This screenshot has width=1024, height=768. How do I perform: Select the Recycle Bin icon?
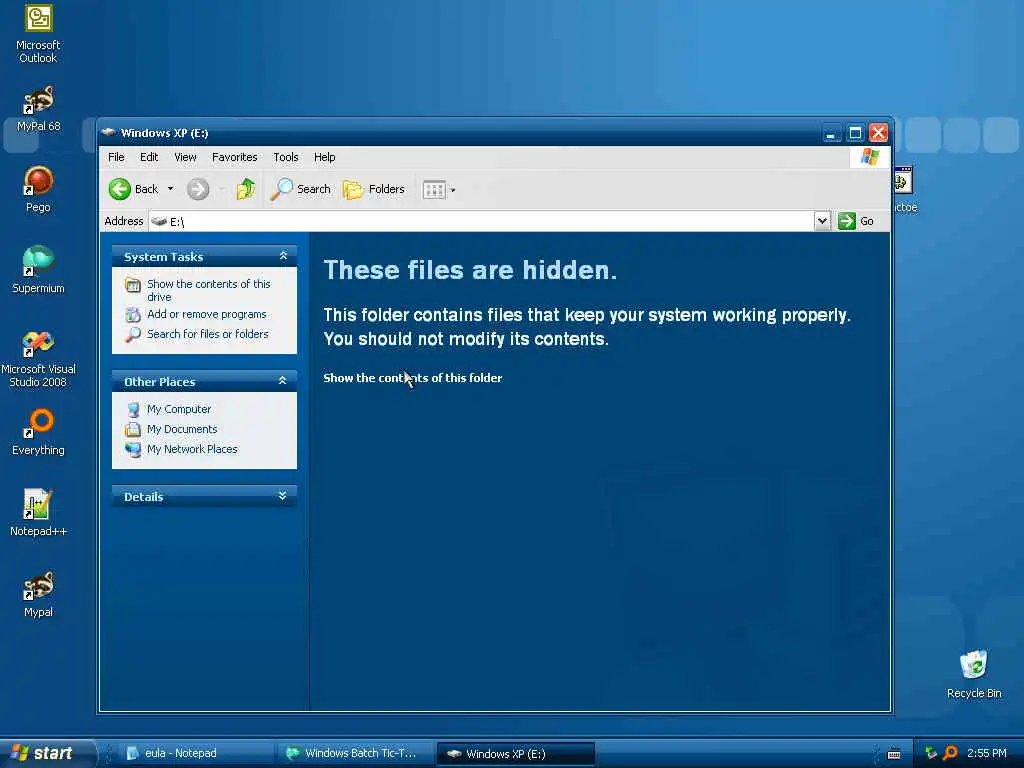(x=974, y=675)
